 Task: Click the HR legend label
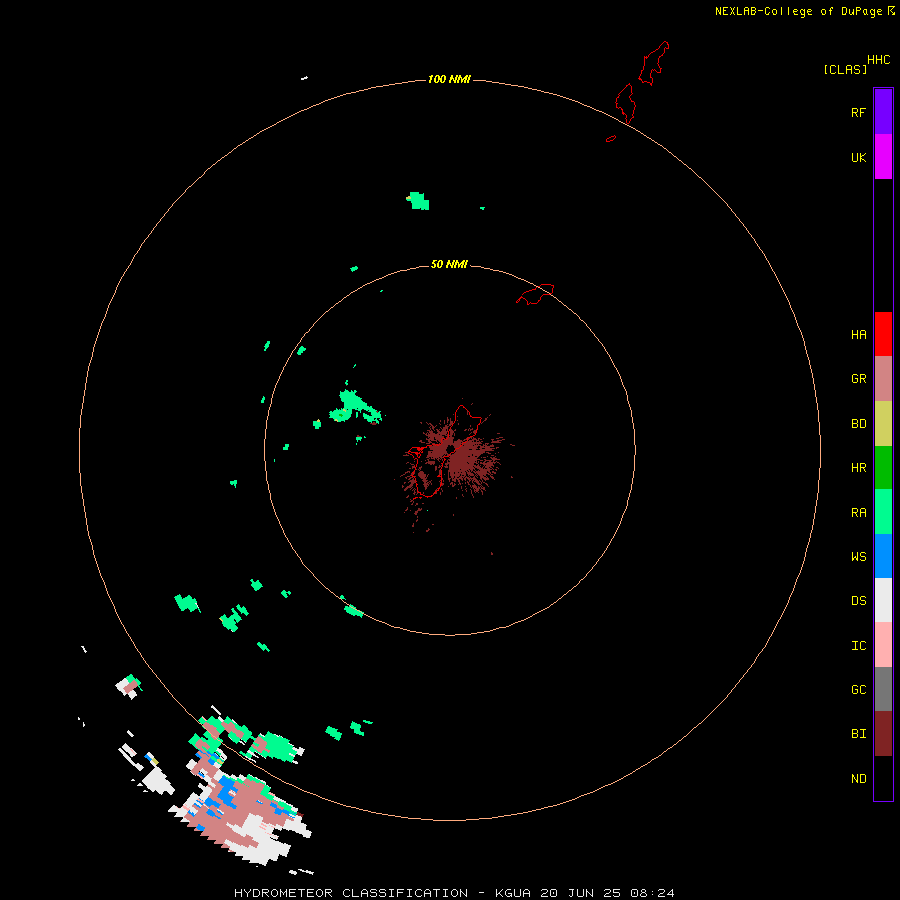pos(858,468)
